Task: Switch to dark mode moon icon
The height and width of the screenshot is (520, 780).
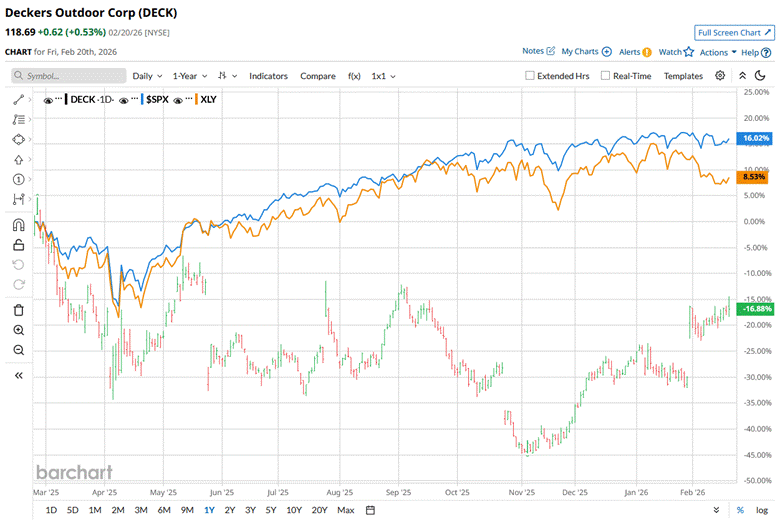Action: [762, 76]
